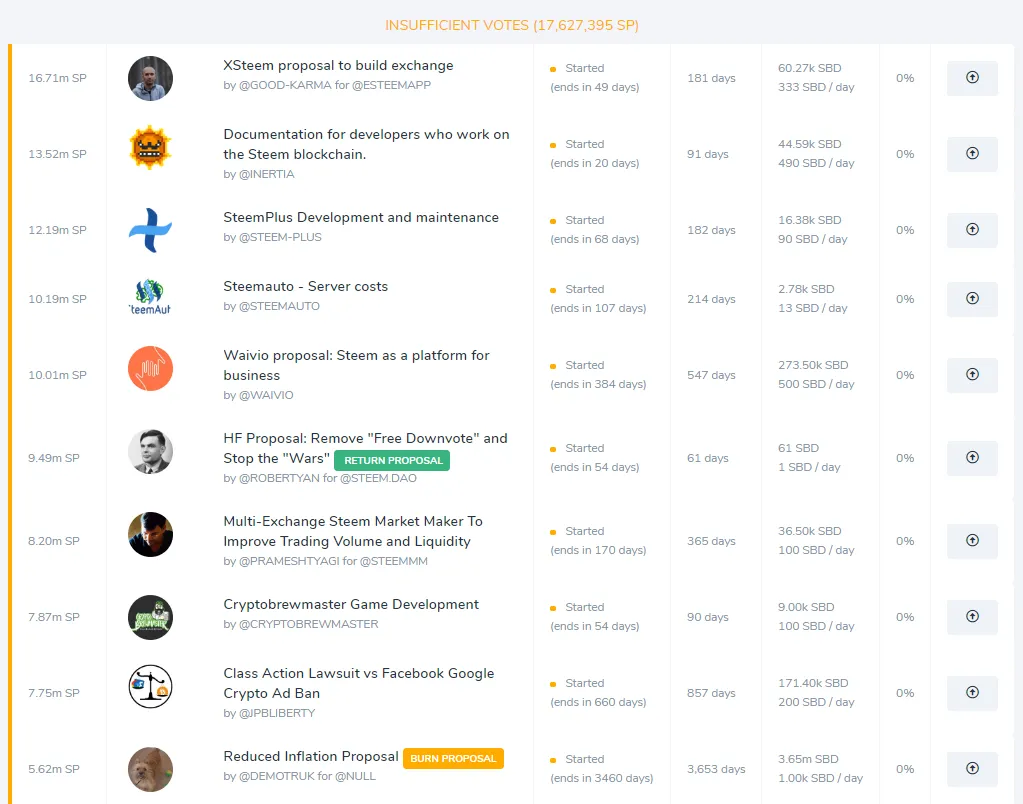The width and height of the screenshot is (1023, 804).
Task: Open Class Action Lawsuit vs Facebook Google title
Action: [359, 683]
